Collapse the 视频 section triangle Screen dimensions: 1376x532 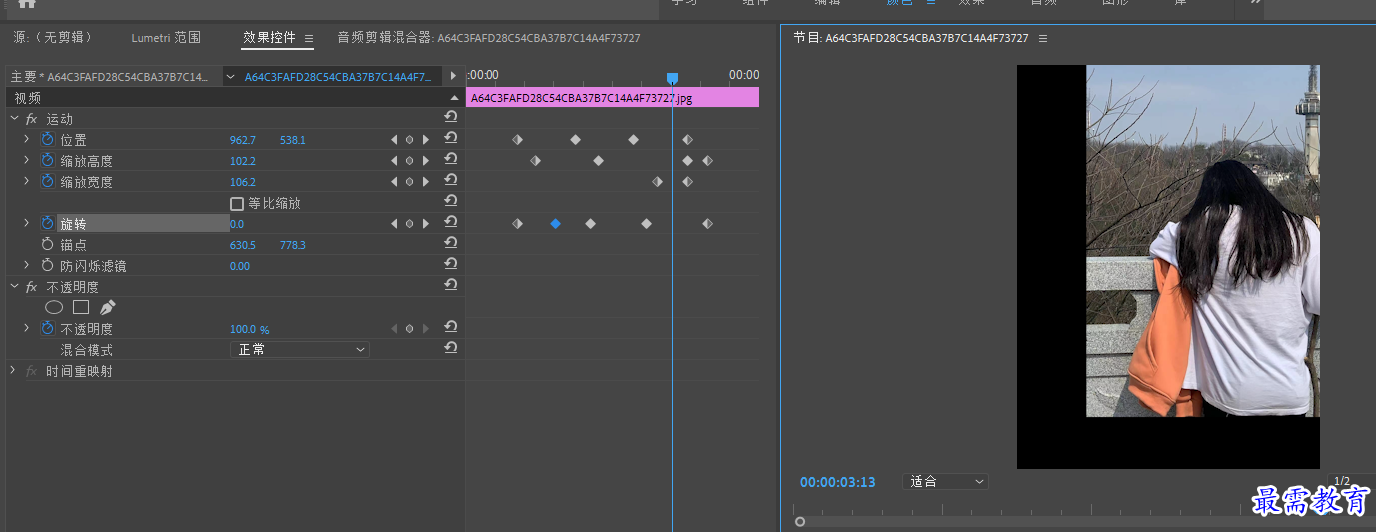[454, 98]
